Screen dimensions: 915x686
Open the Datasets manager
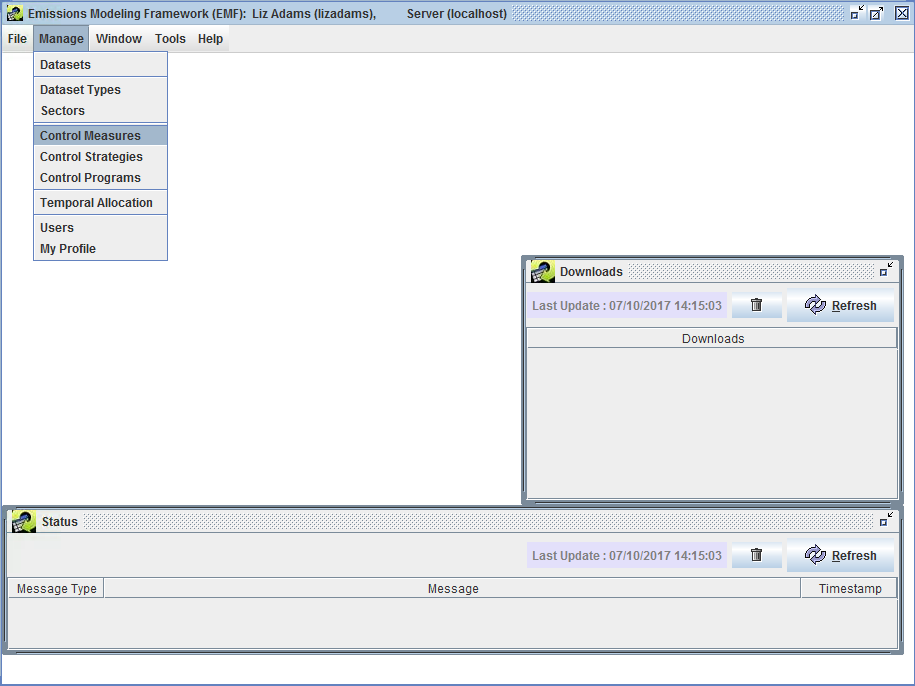(x=63, y=64)
